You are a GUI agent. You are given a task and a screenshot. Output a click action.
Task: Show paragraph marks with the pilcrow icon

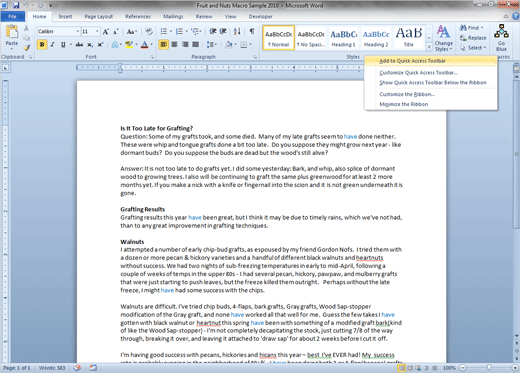252,32
